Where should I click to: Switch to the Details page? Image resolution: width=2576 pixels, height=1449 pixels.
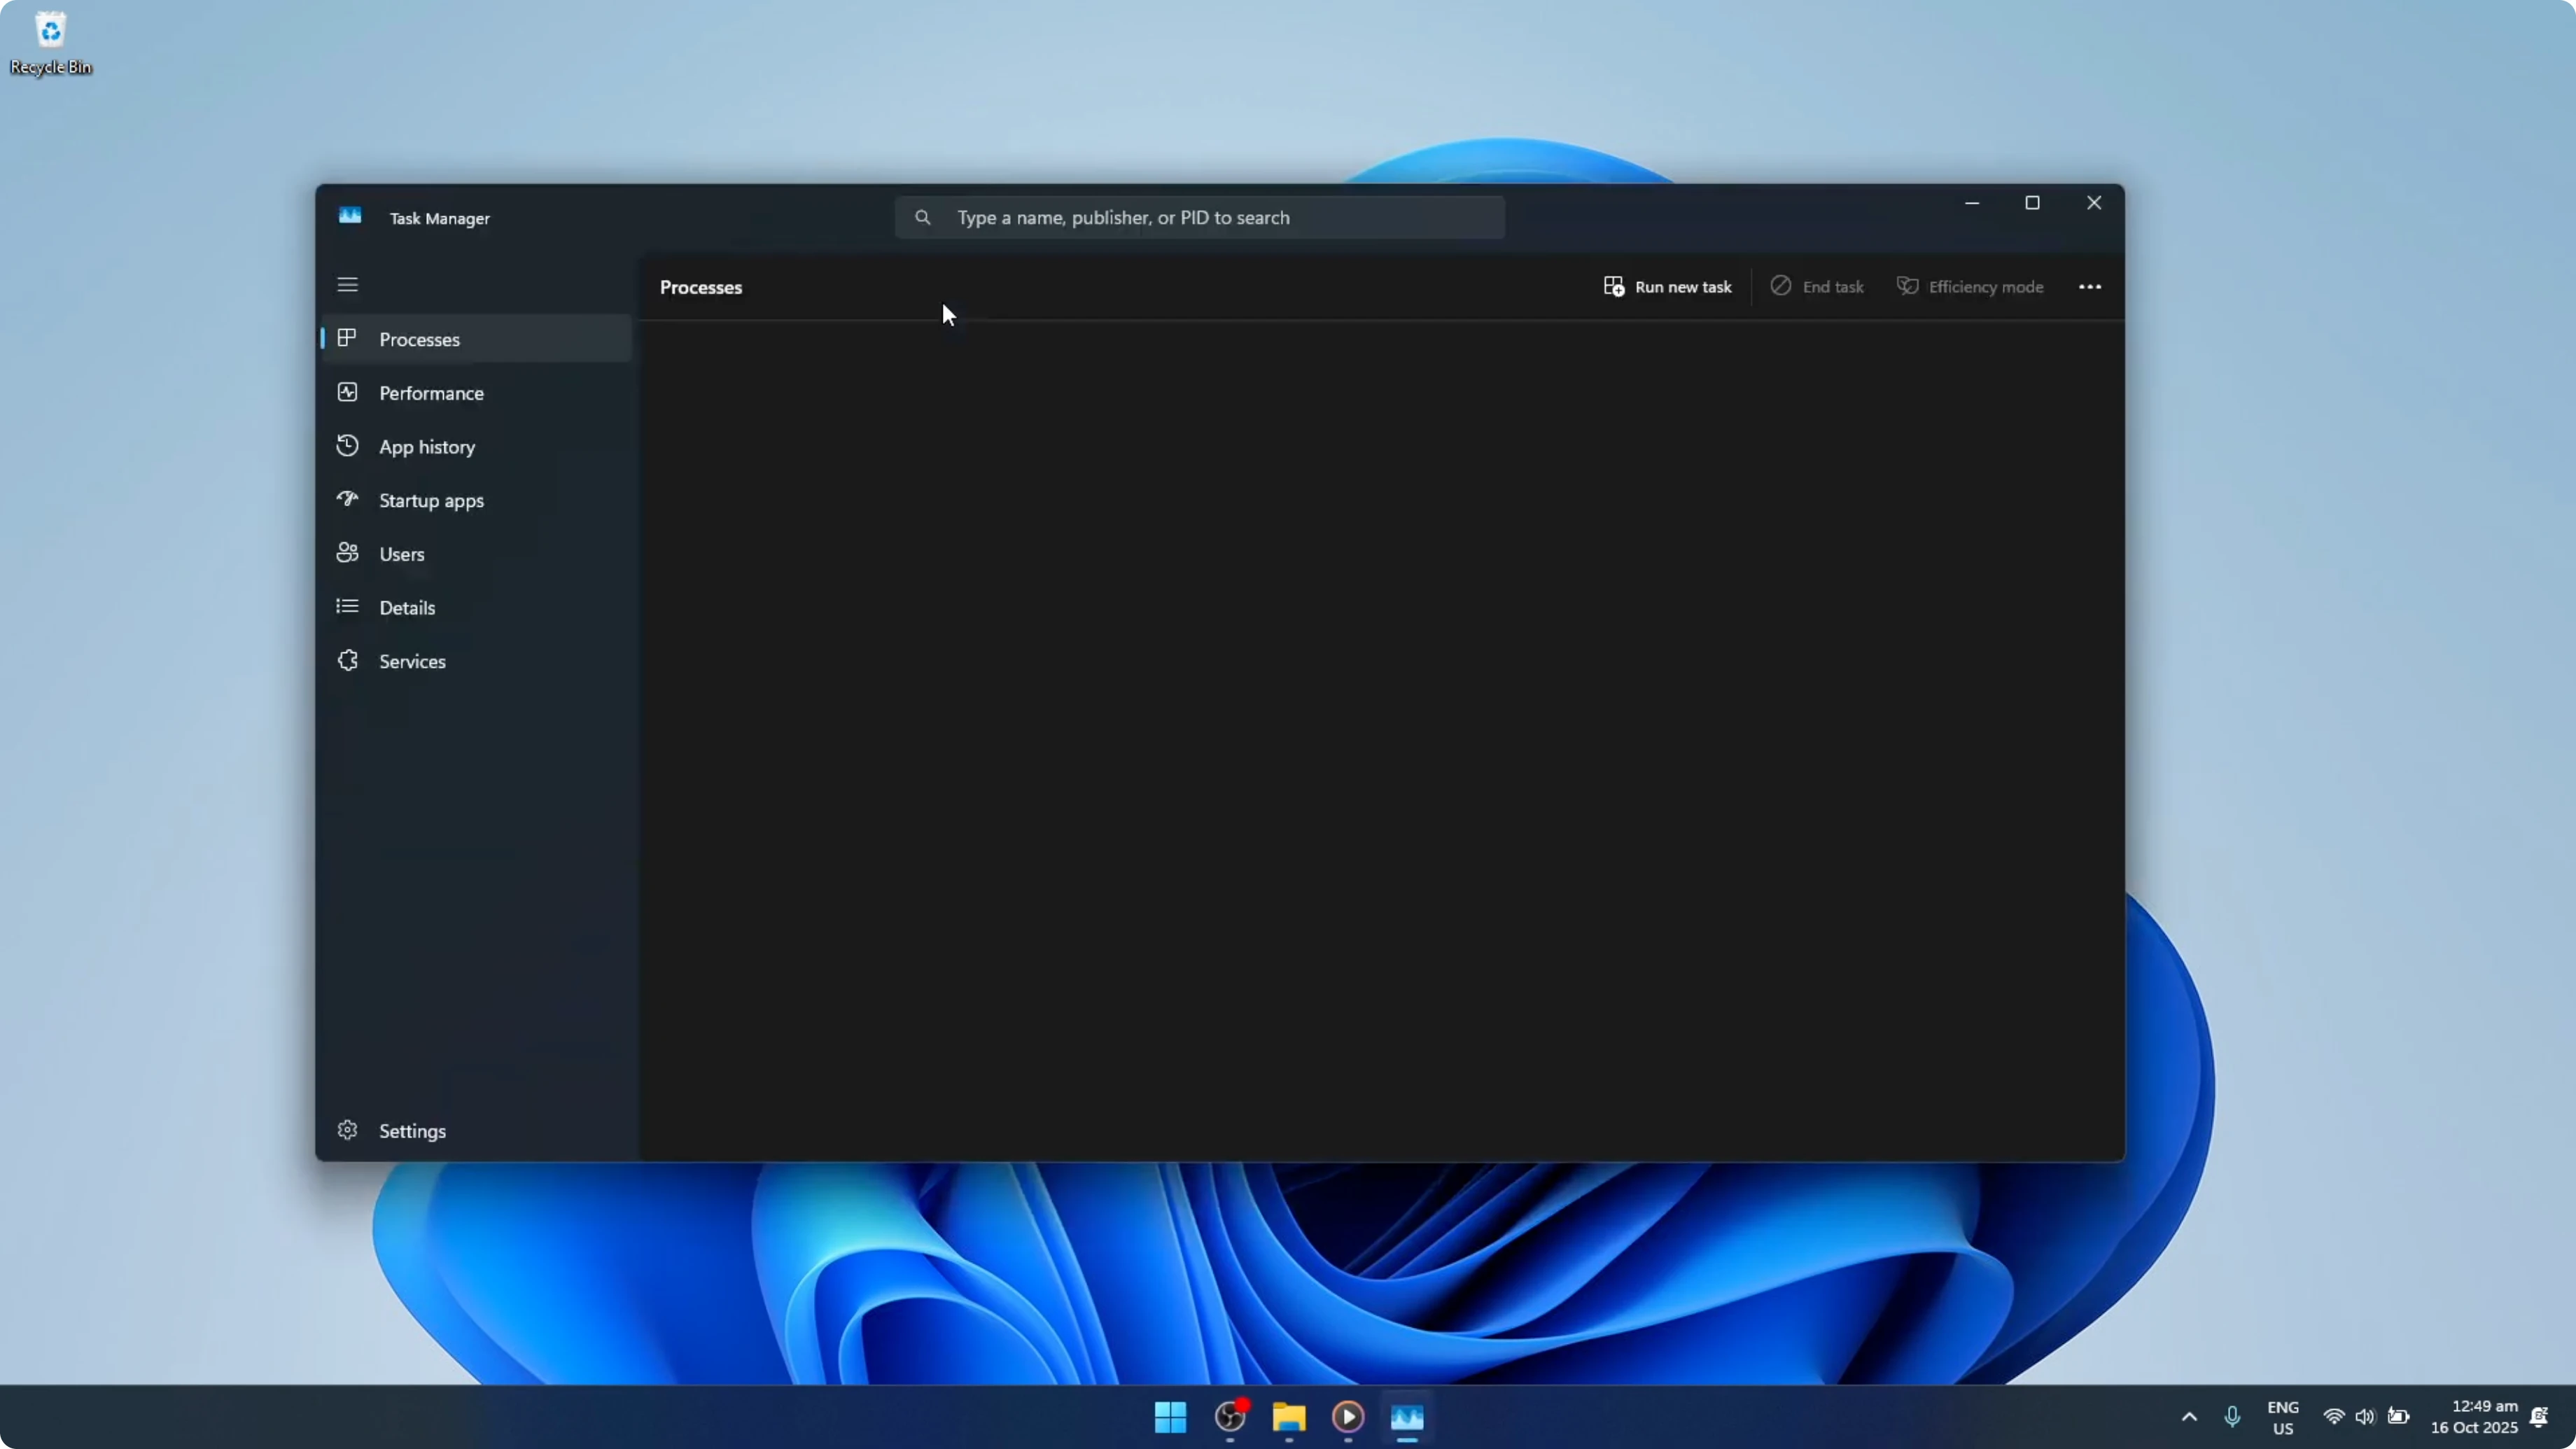click(x=476, y=608)
